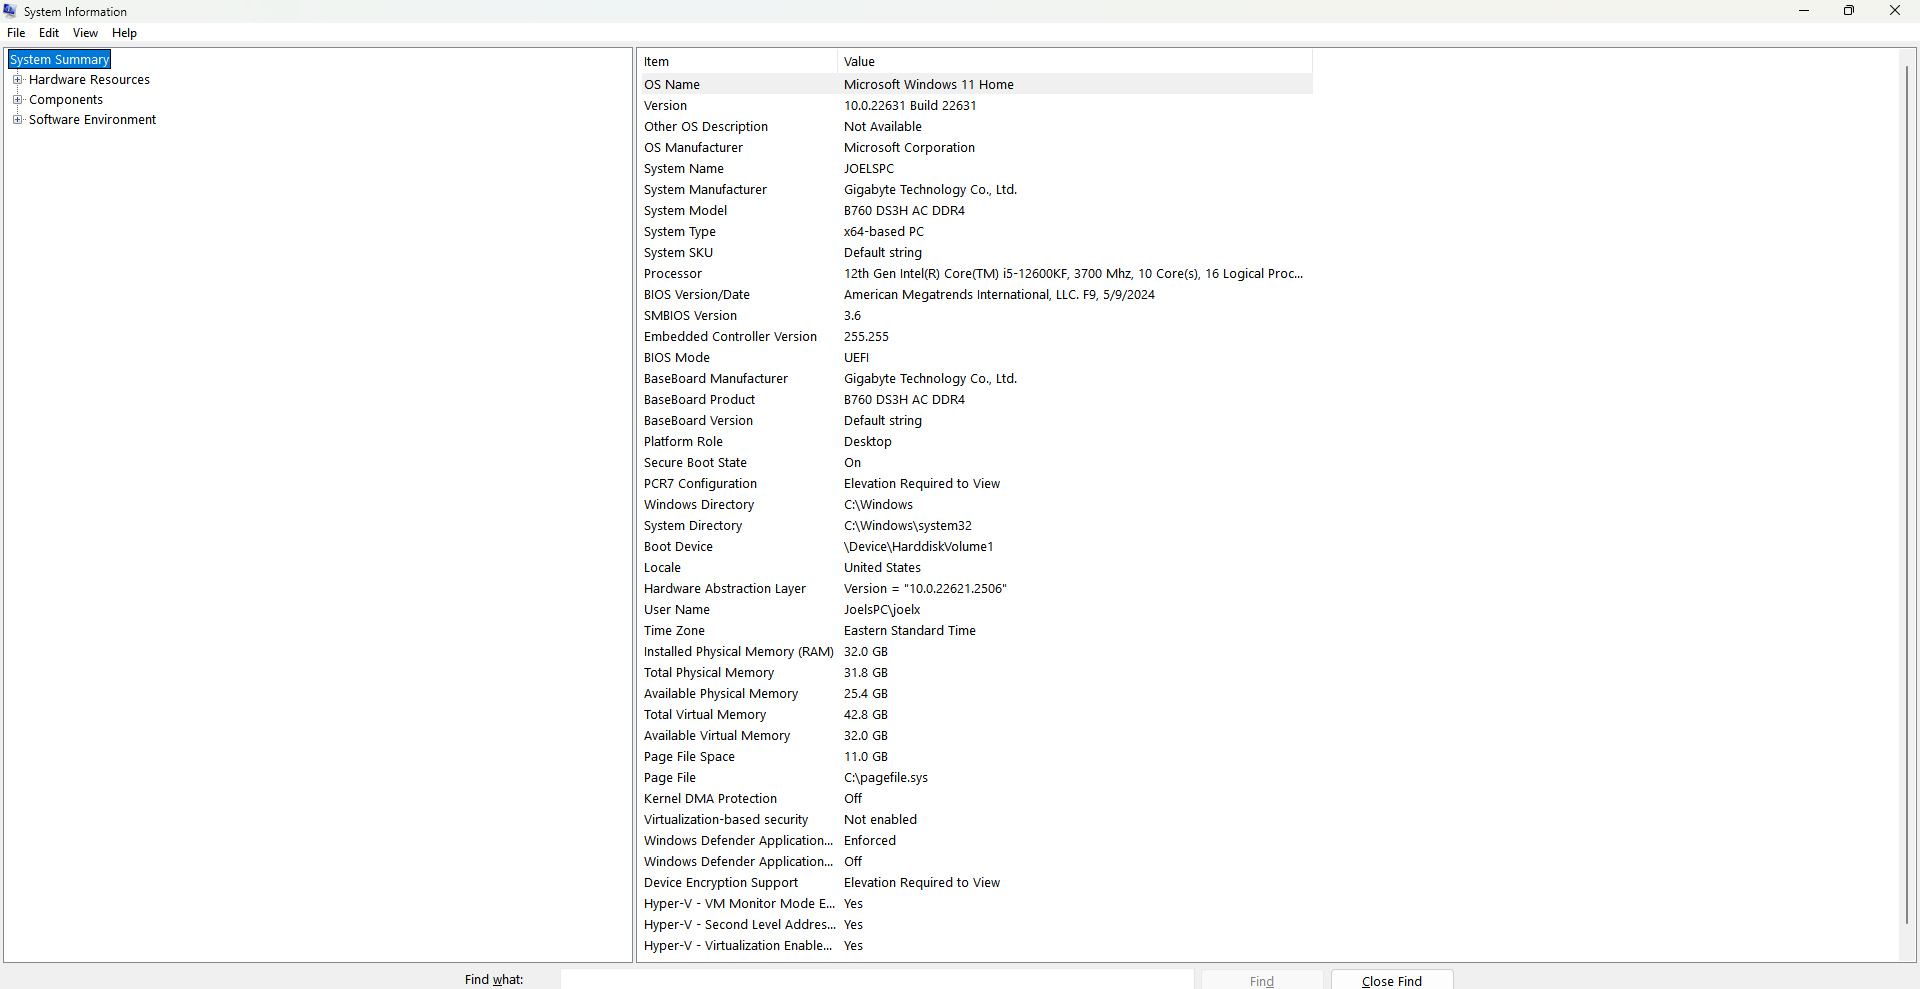This screenshot has width=1920, height=989.
Task: Click the Item column header
Action: [737, 62]
